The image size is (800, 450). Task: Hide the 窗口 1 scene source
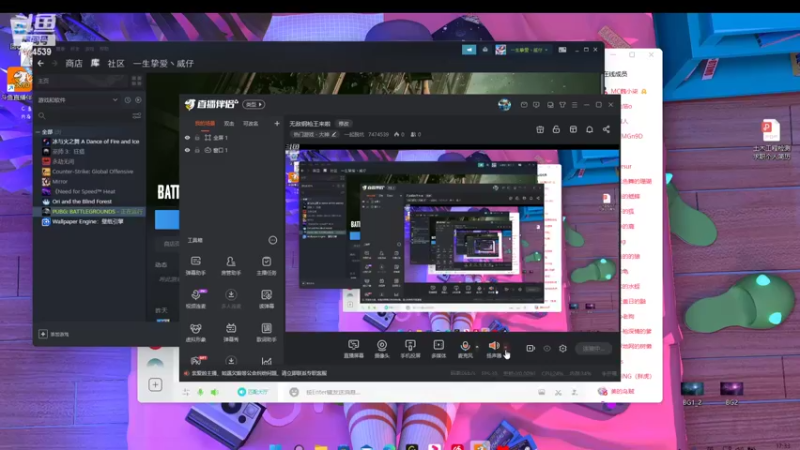[x=187, y=151]
